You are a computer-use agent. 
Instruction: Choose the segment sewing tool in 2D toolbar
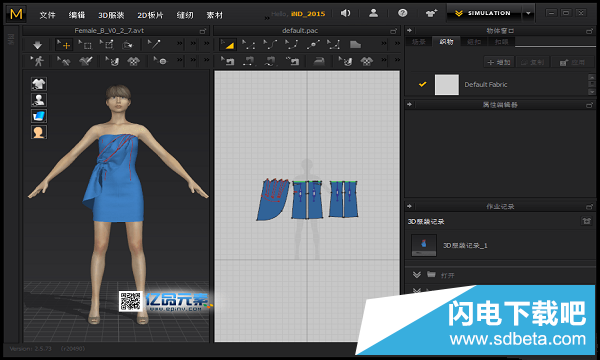pos(249,61)
